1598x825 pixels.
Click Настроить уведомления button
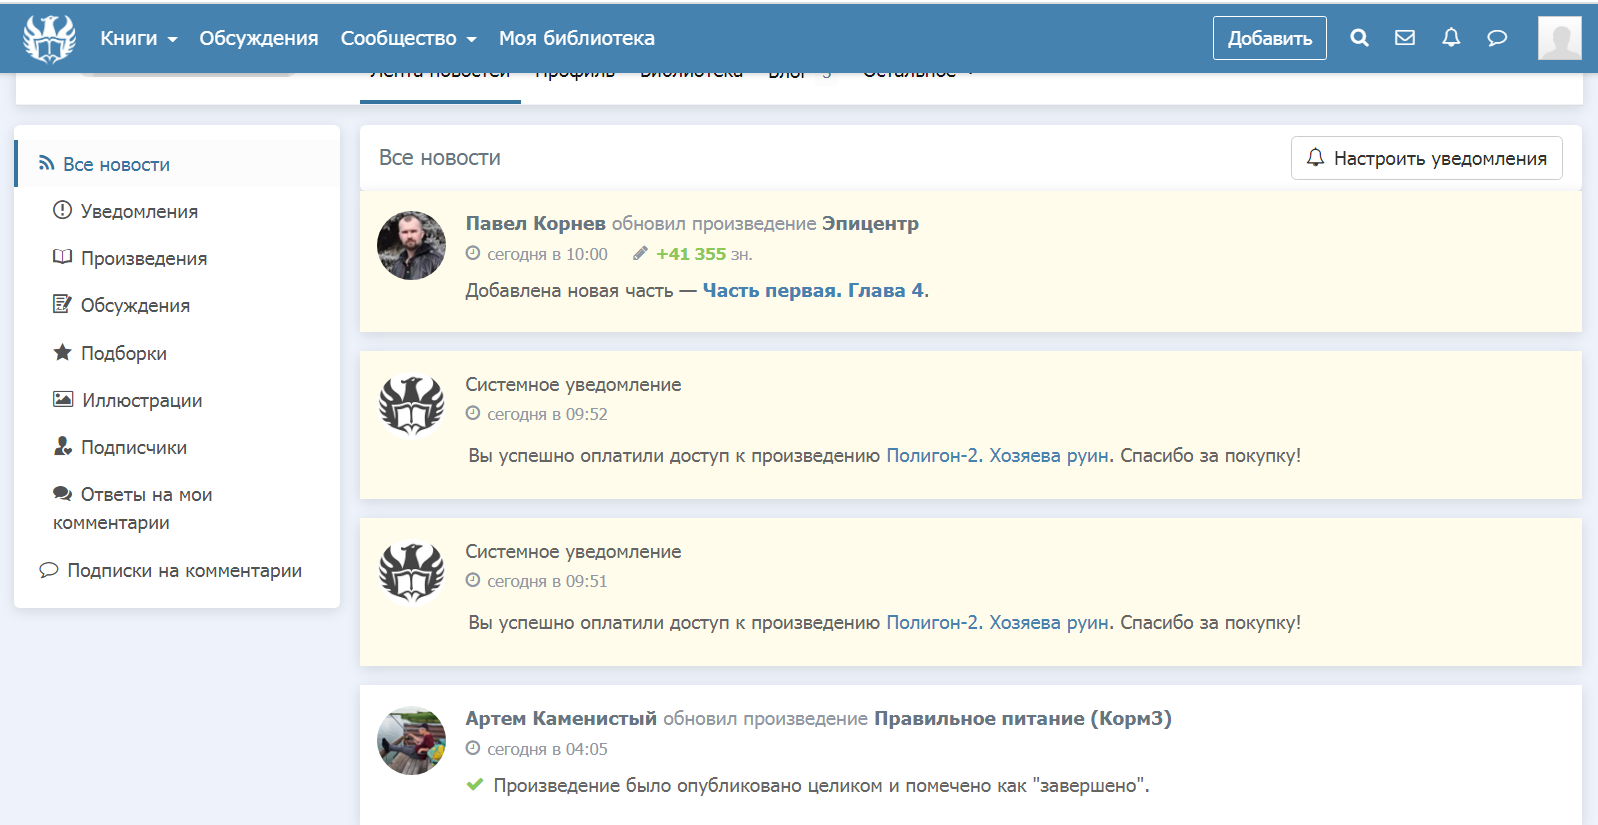click(x=1426, y=158)
